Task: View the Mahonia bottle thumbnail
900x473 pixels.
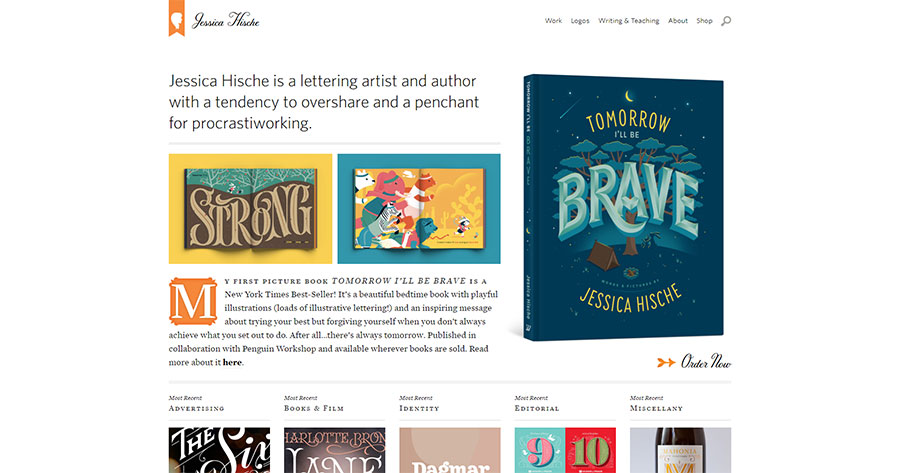Action: pyautogui.click(x=680, y=450)
